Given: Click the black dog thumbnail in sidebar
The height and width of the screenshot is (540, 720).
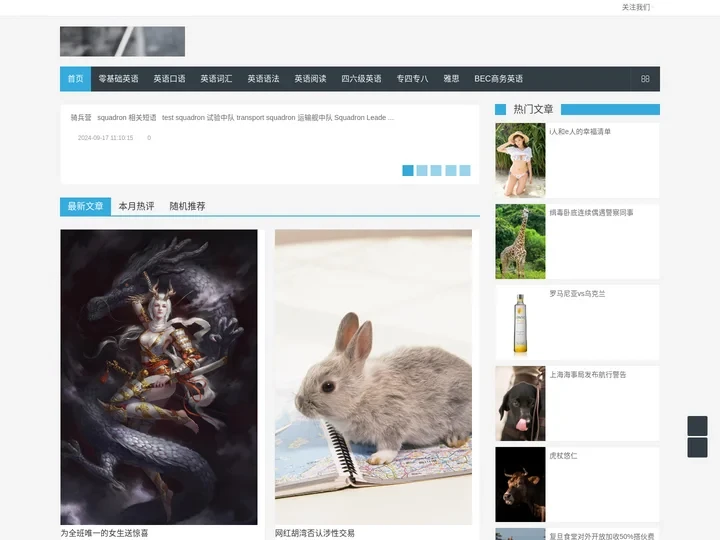Looking at the screenshot, I should pos(520,404).
